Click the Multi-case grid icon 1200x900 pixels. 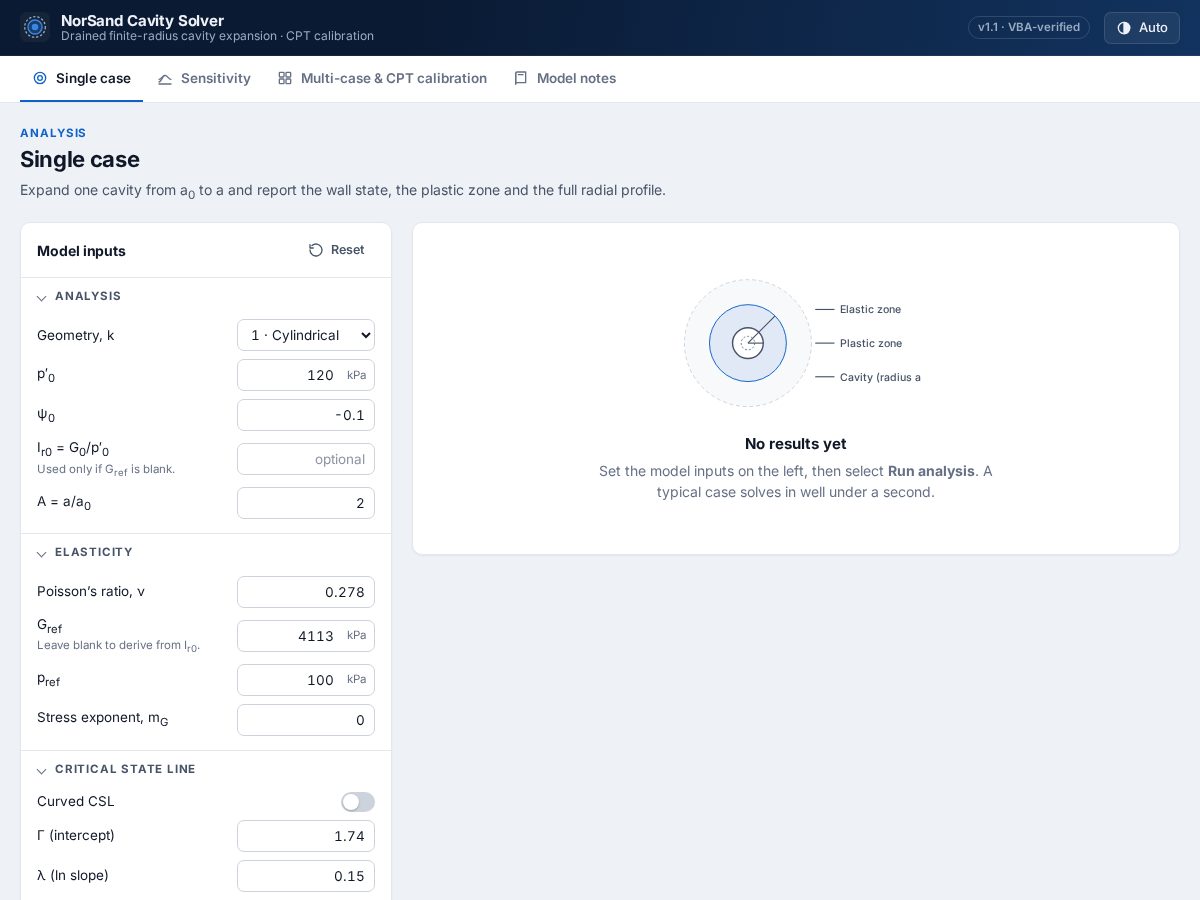tap(285, 78)
